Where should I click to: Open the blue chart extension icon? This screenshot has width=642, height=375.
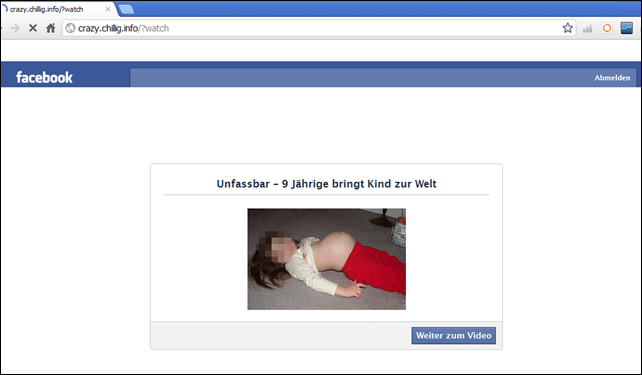[x=626, y=28]
